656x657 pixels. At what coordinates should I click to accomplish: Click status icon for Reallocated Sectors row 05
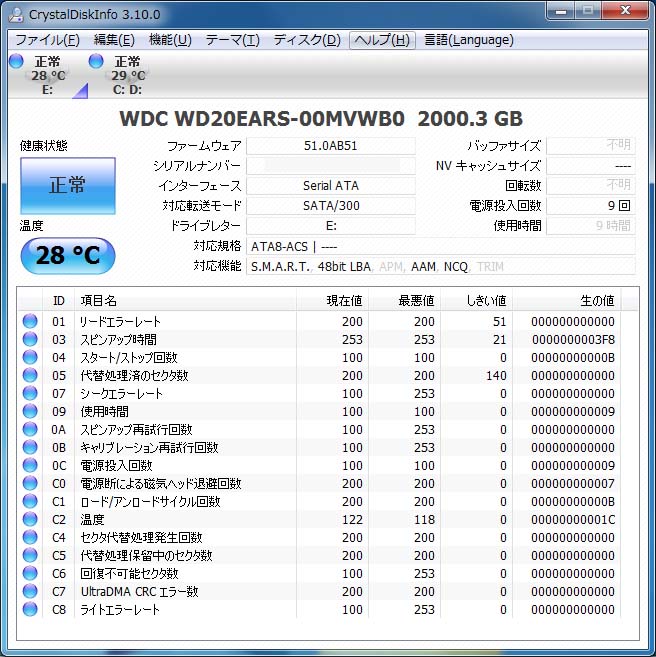(30, 375)
